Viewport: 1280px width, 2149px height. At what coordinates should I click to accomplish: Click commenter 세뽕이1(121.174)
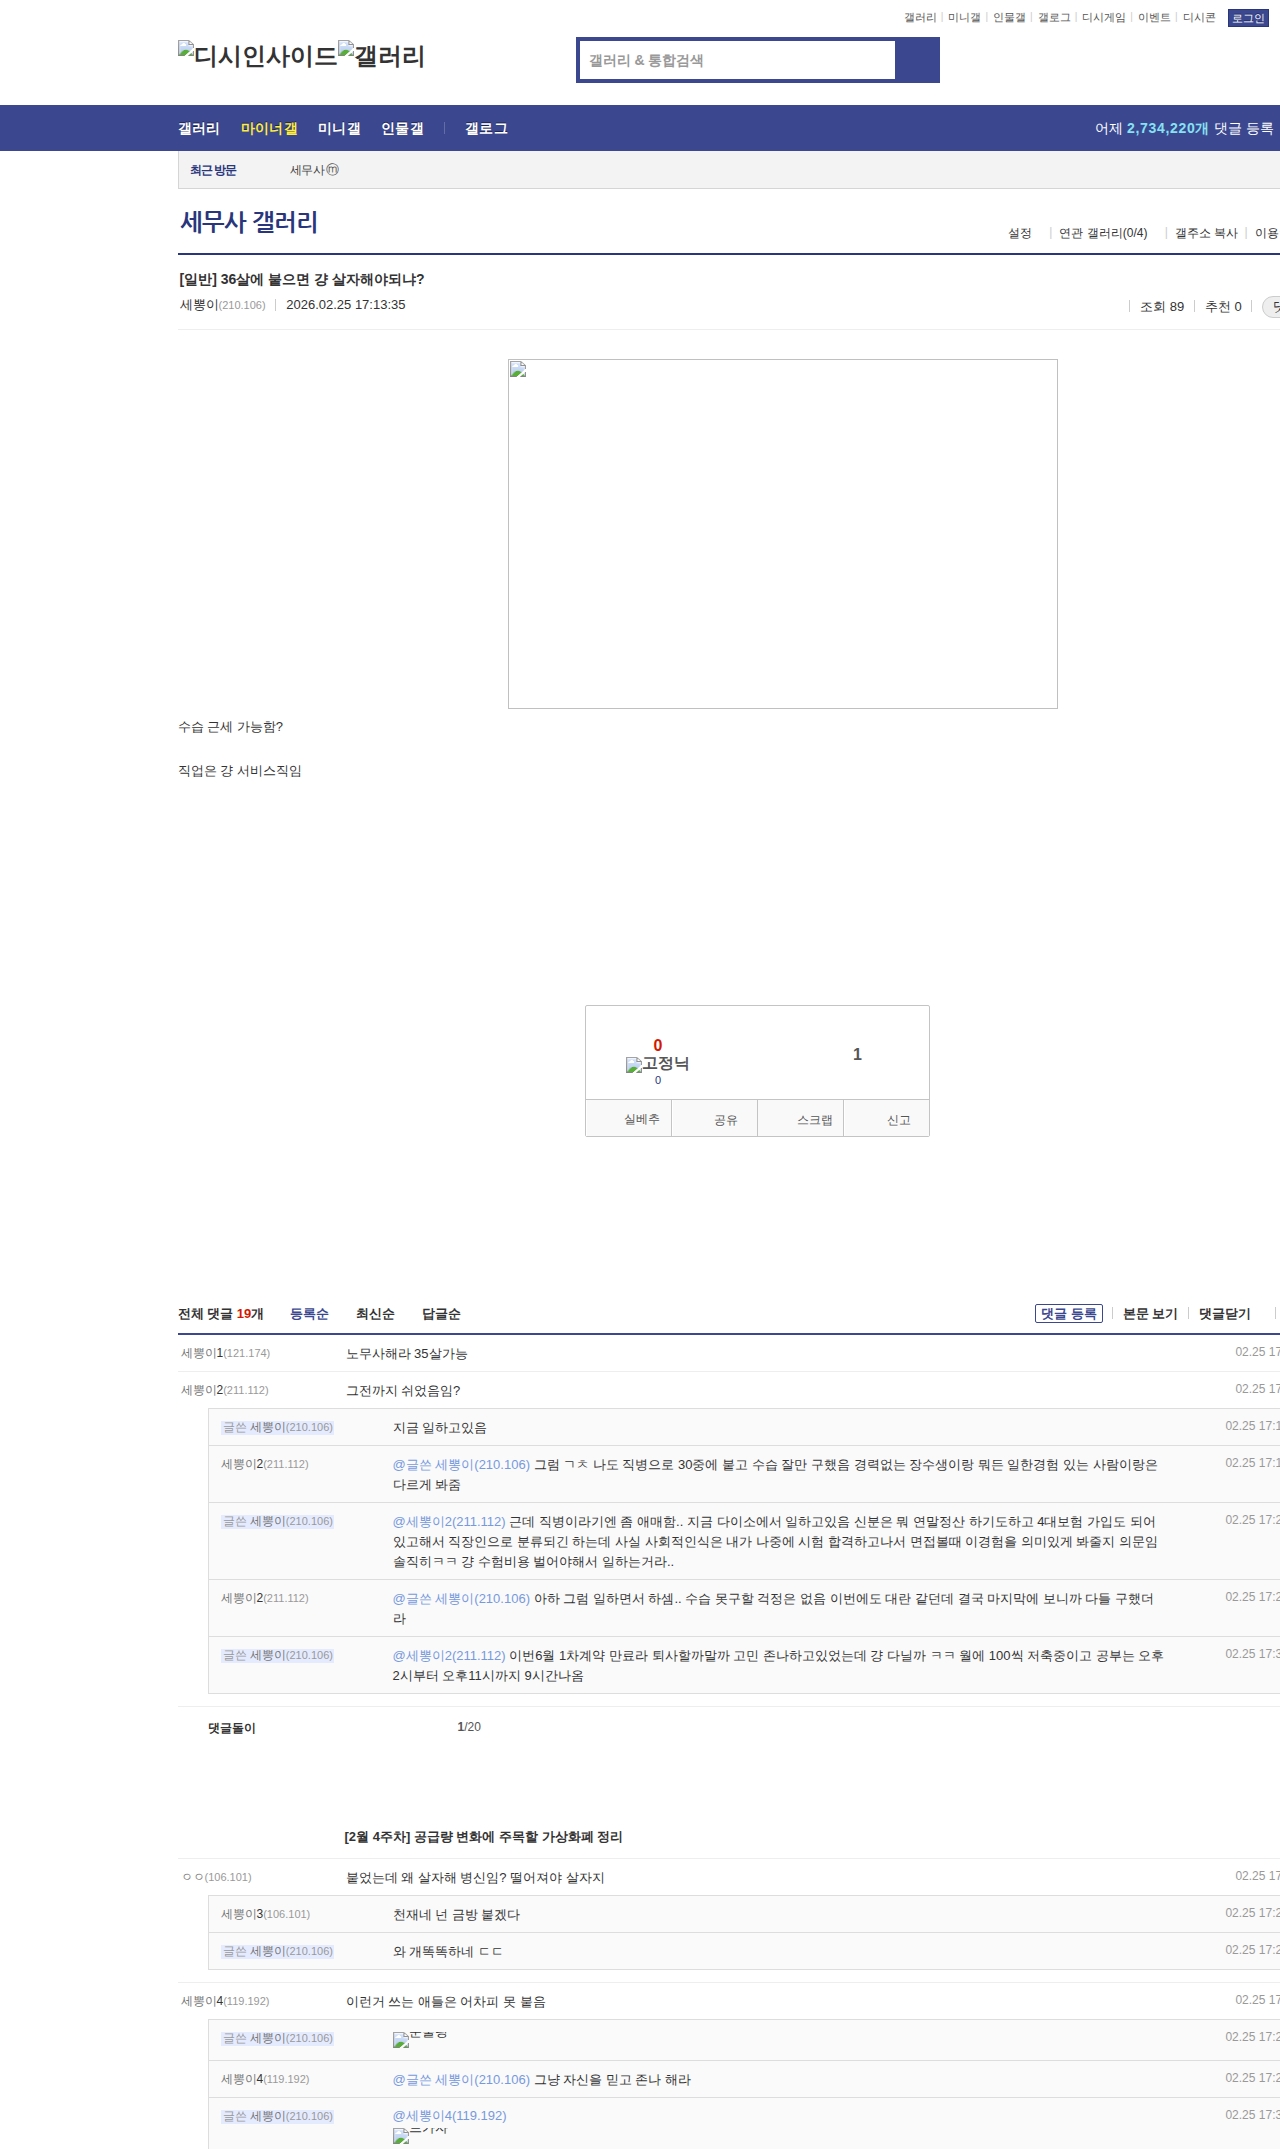226,1353
